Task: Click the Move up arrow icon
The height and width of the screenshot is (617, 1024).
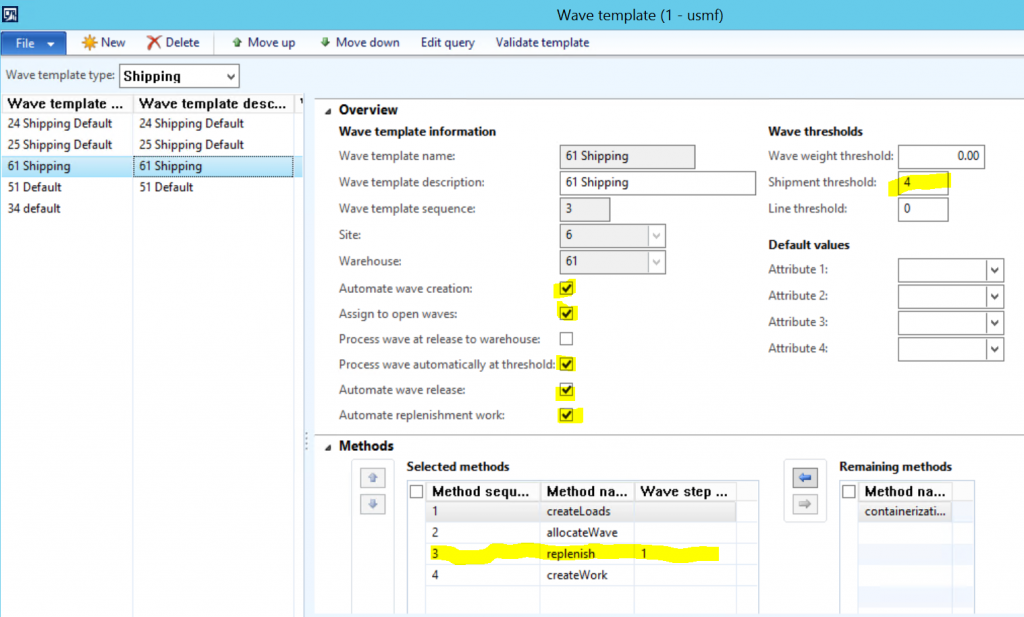Action: click(x=237, y=43)
